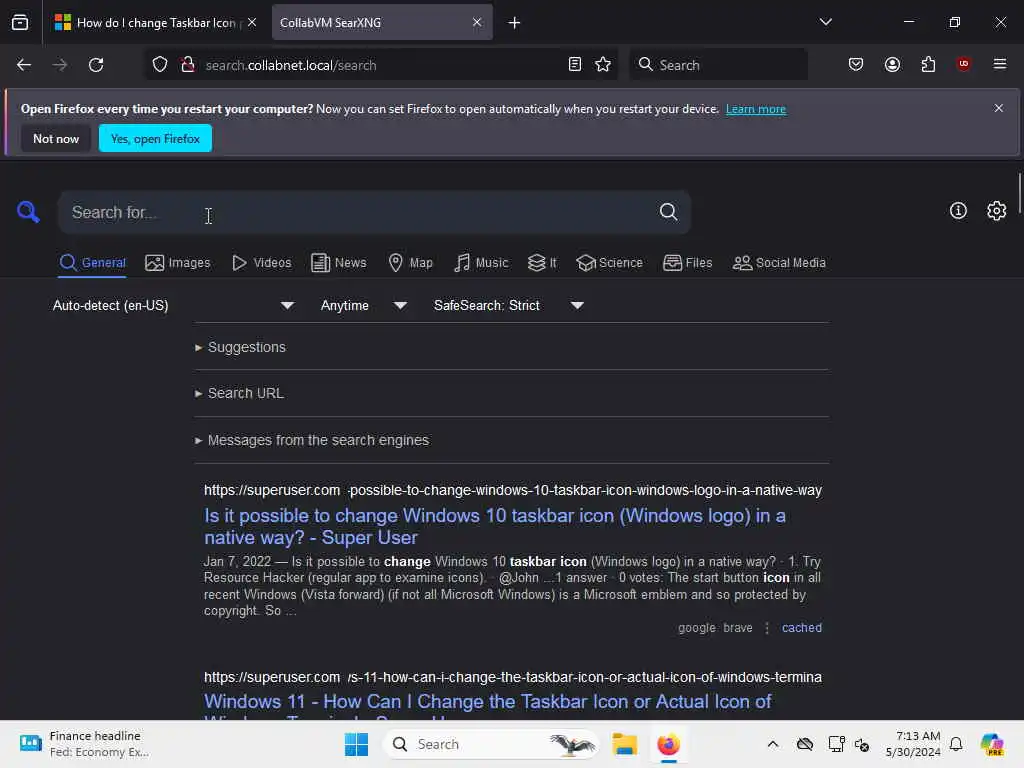Screen dimensions: 1024x768
Task: Open the Anytime time range dropdown
Action: 363,305
